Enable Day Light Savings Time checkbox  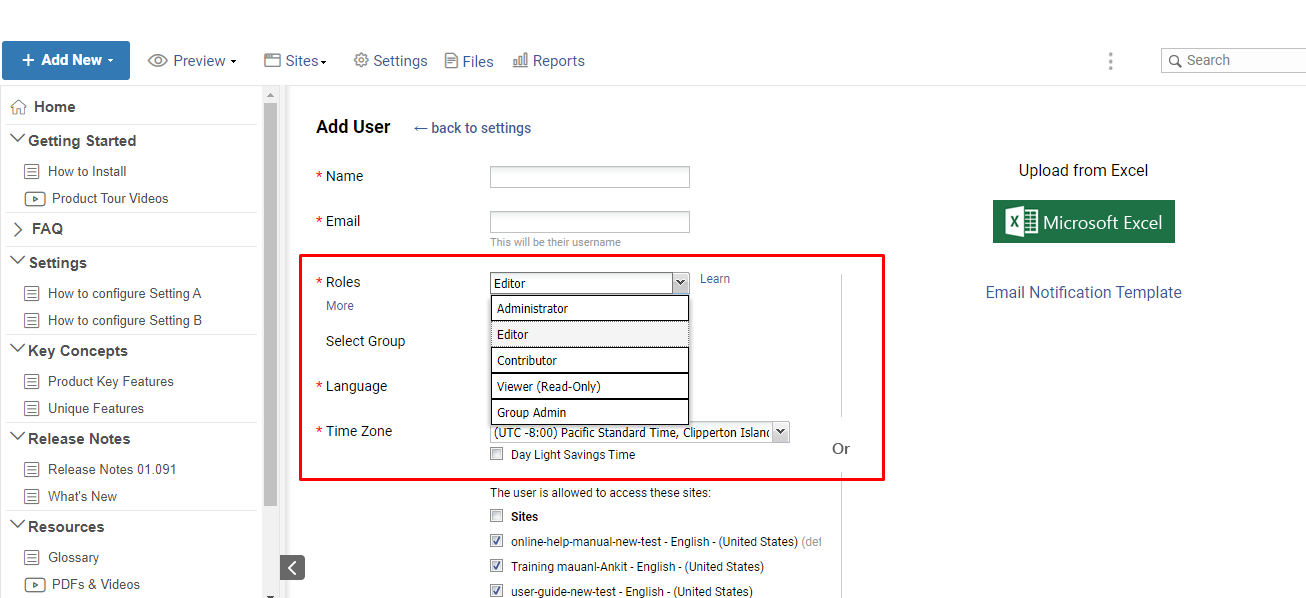[x=497, y=454]
